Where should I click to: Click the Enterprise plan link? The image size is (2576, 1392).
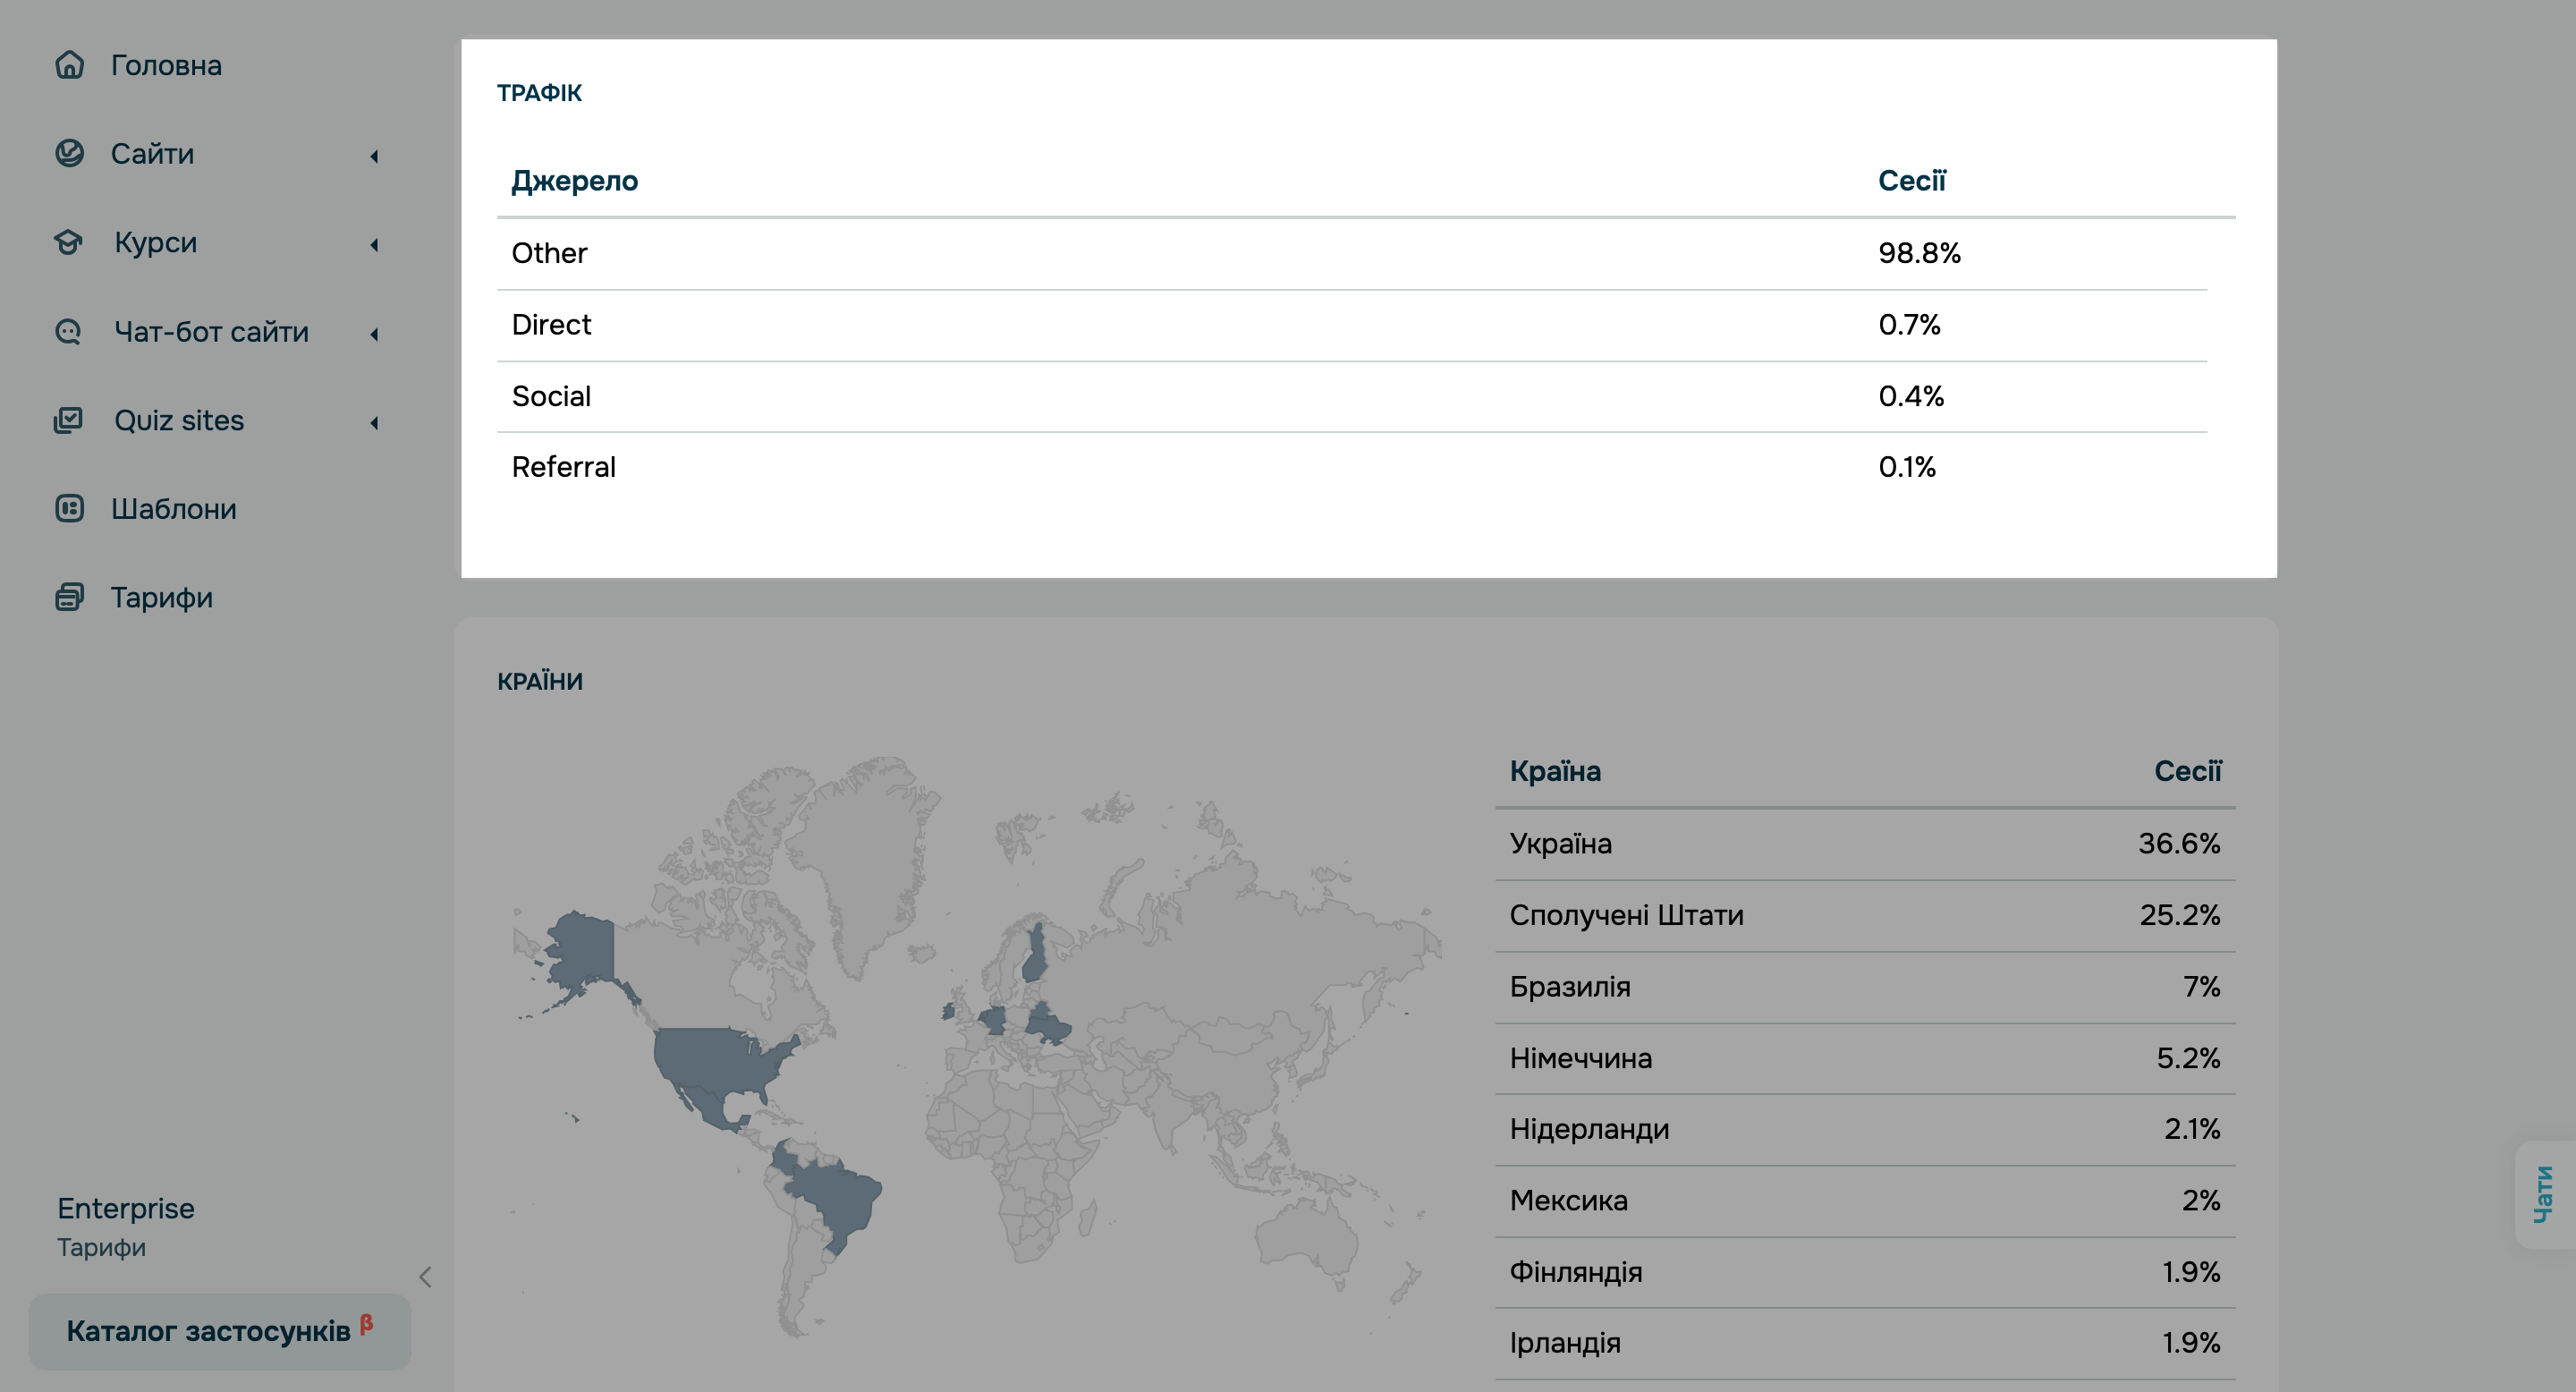point(126,1208)
